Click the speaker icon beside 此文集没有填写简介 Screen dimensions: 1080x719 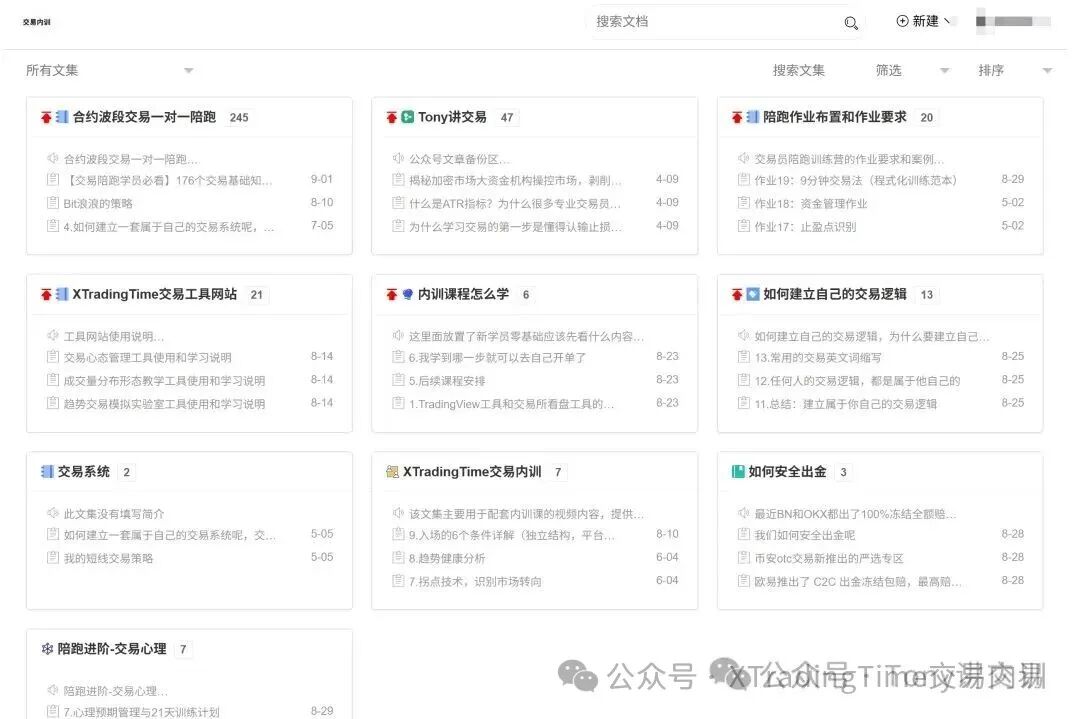tap(52, 513)
